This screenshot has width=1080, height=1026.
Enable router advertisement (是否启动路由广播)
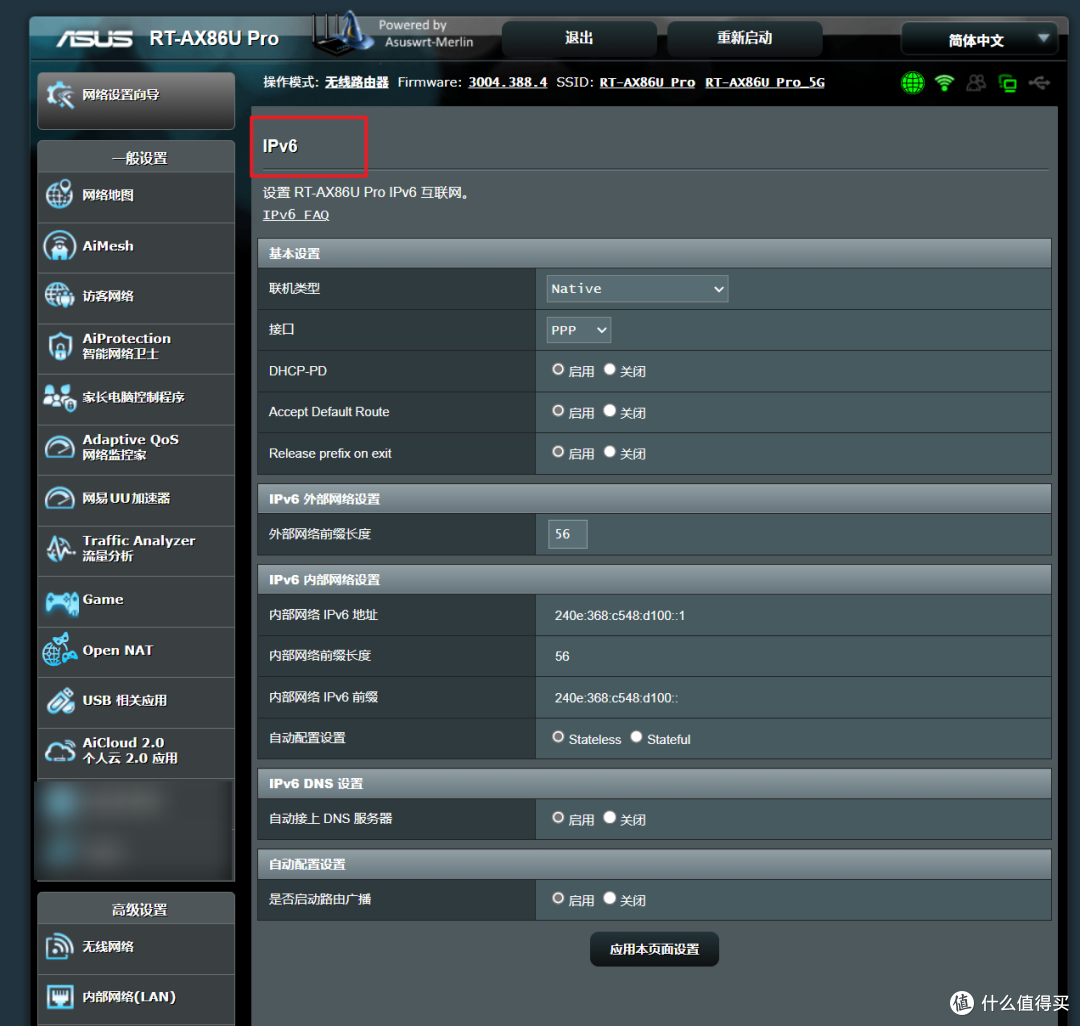558,899
